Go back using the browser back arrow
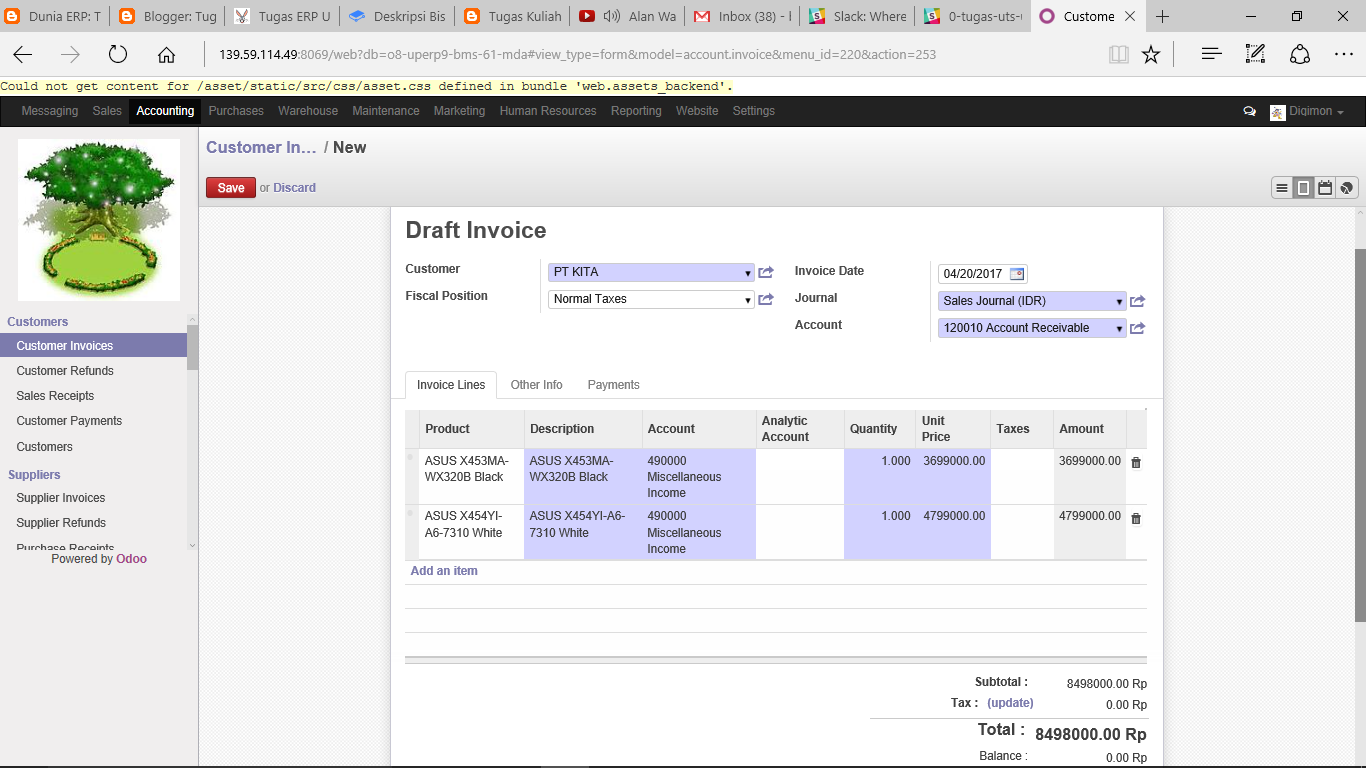Viewport: 1366px width, 768px height. [x=22, y=55]
